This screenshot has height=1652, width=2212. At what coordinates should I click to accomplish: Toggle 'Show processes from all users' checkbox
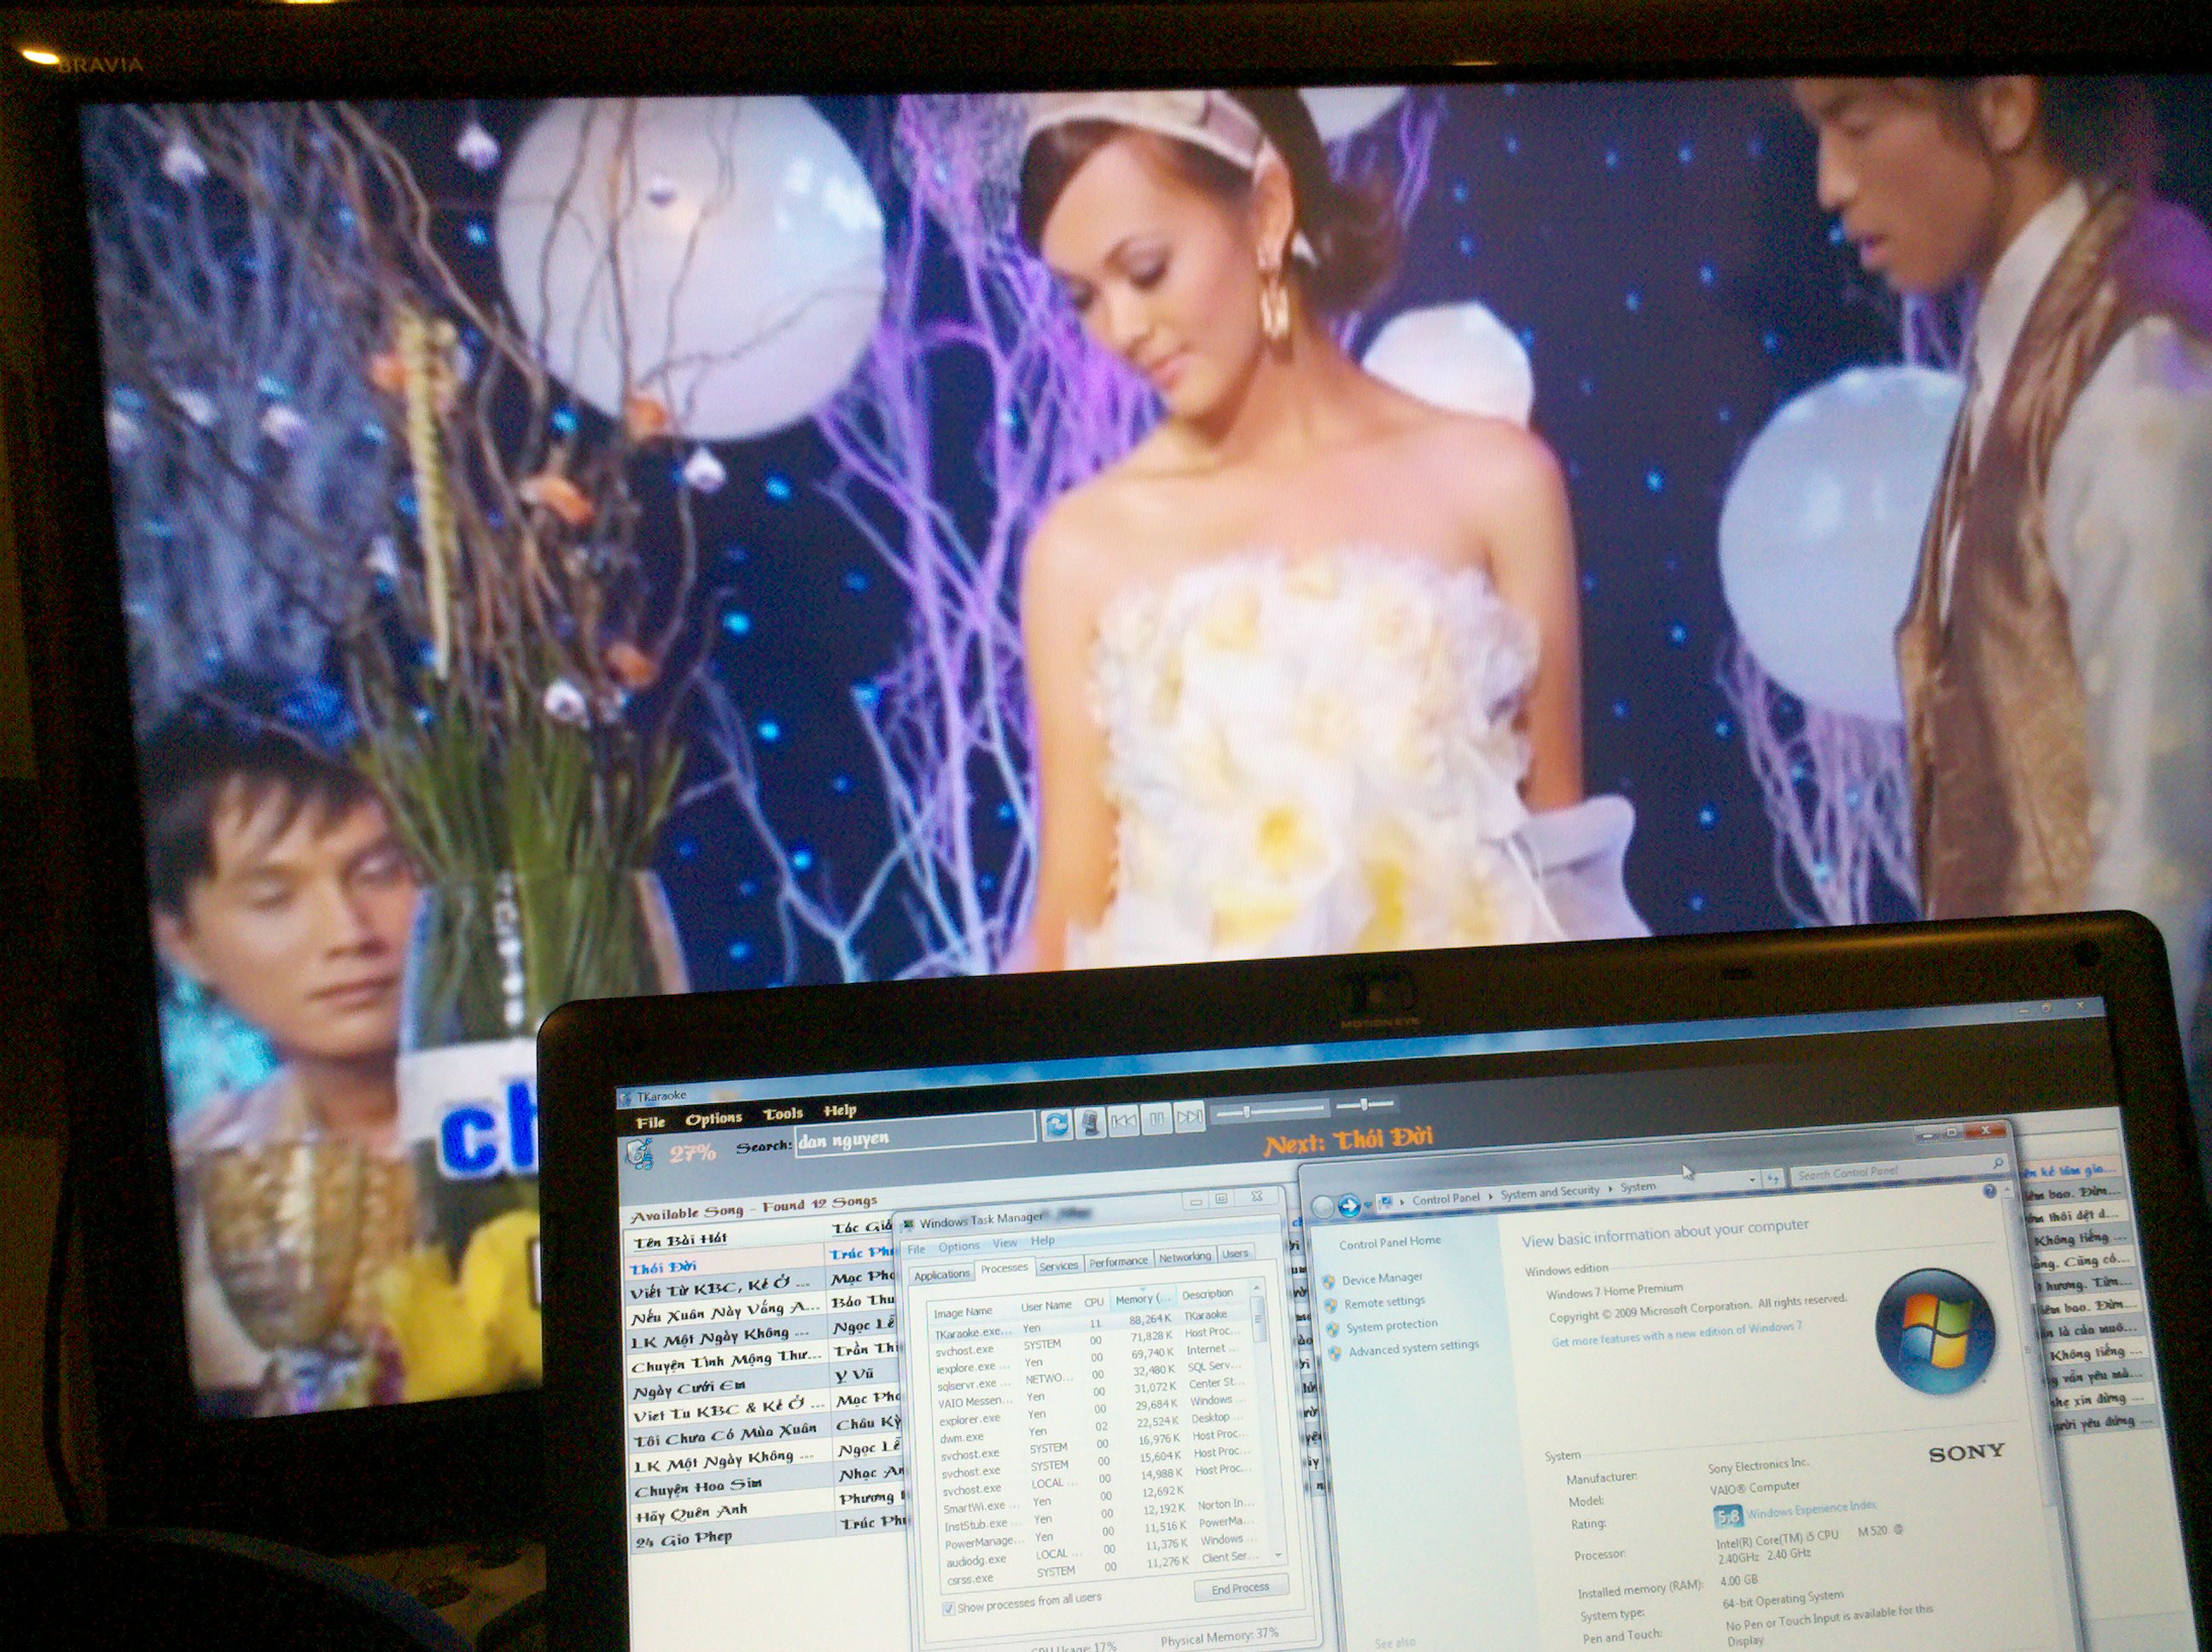tap(948, 1608)
